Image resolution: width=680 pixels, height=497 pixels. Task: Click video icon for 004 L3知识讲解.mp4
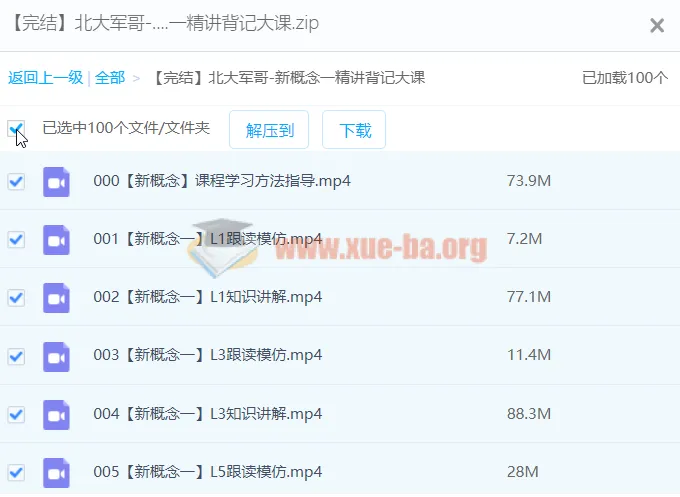click(x=56, y=413)
